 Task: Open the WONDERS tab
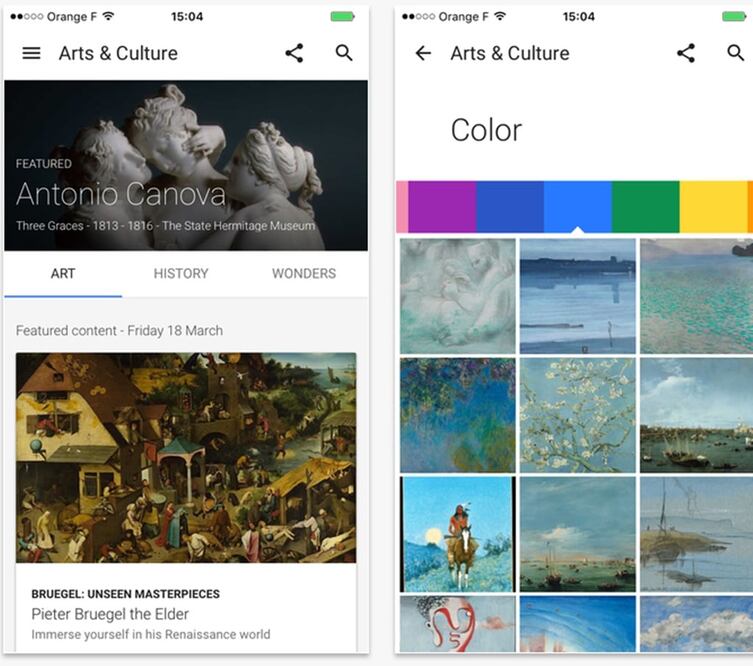click(x=304, y=273)
